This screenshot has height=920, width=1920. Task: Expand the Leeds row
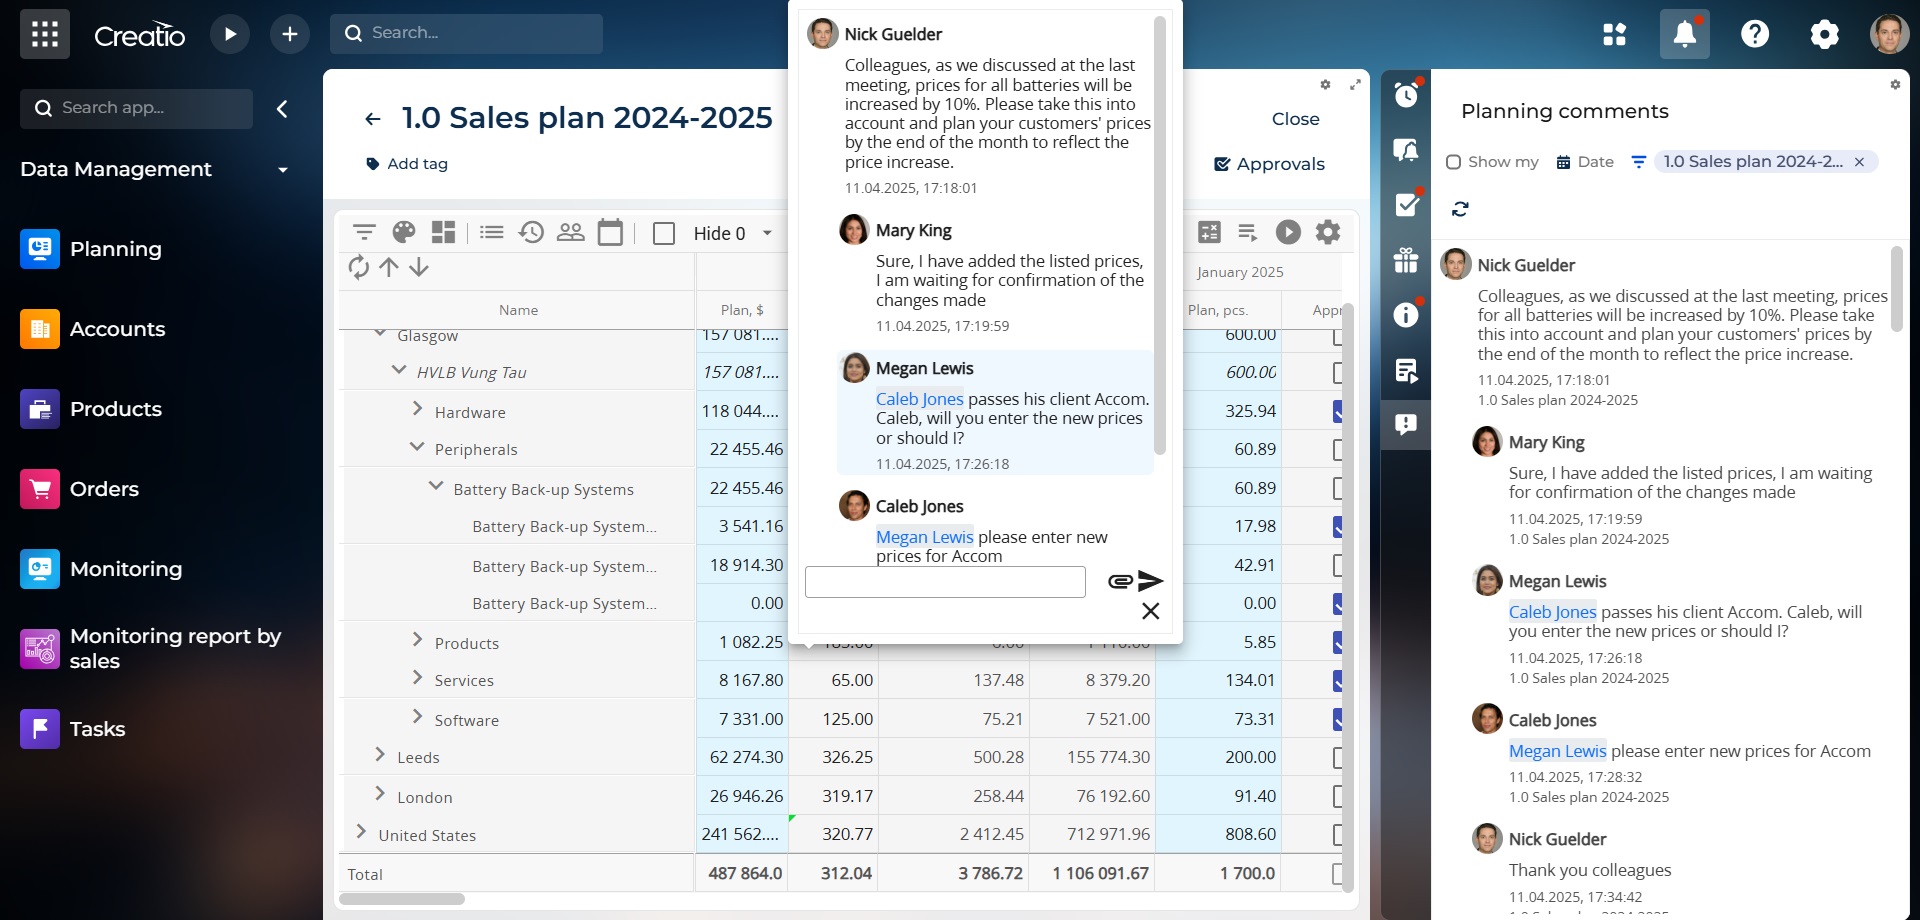point(380,754)
